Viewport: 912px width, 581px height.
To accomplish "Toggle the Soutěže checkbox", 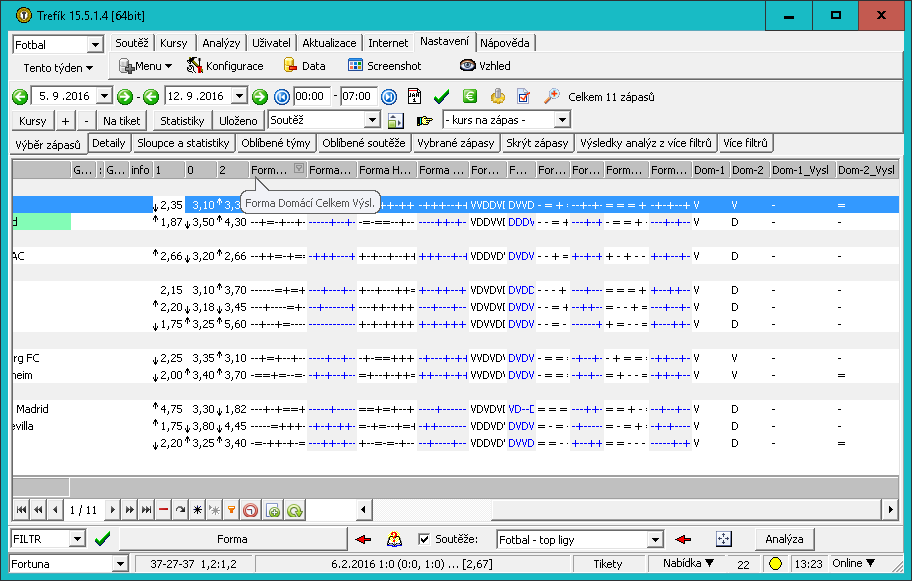I will [x=424, y=539].
